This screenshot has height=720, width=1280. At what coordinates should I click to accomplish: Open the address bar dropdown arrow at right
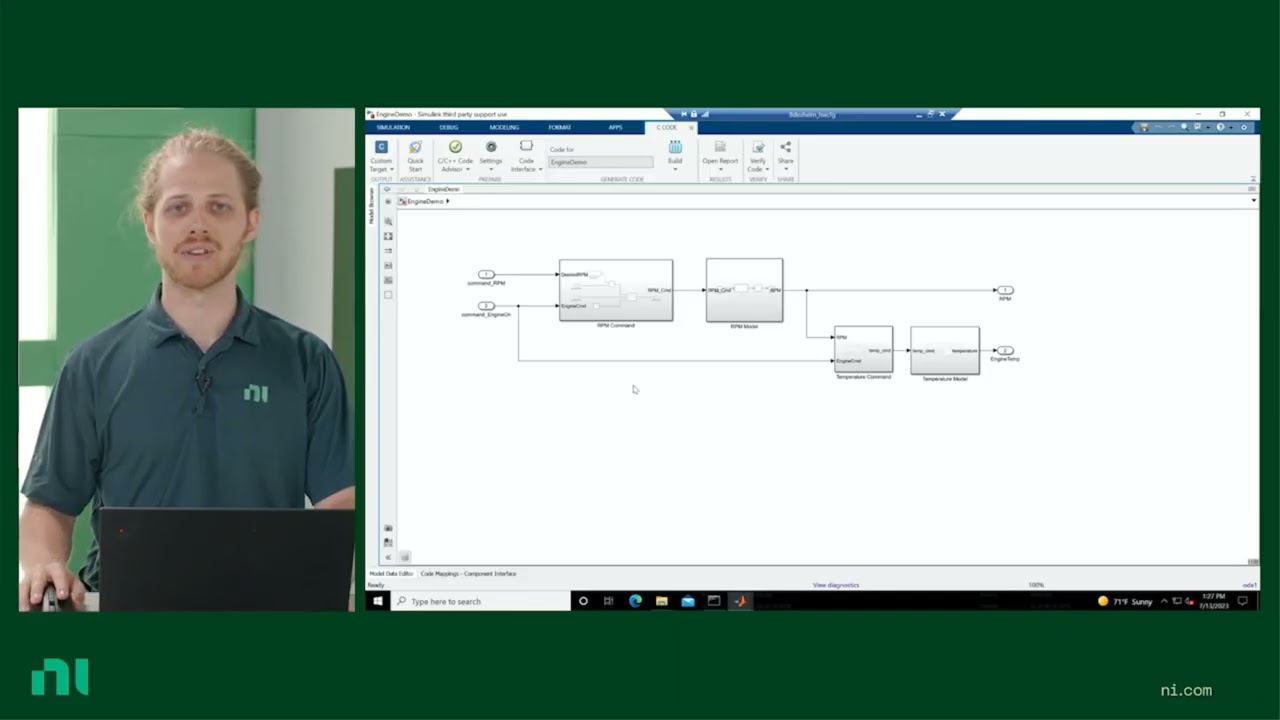click(x=1253, y=201)
